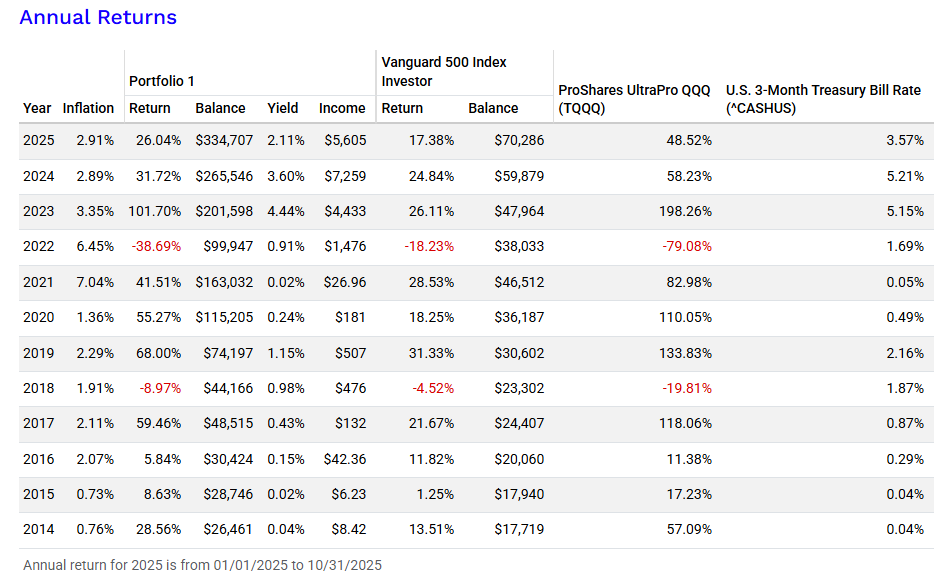Click the $7,259 income value
The width and height of the screenshot is (941, 587).
[345, 176]
